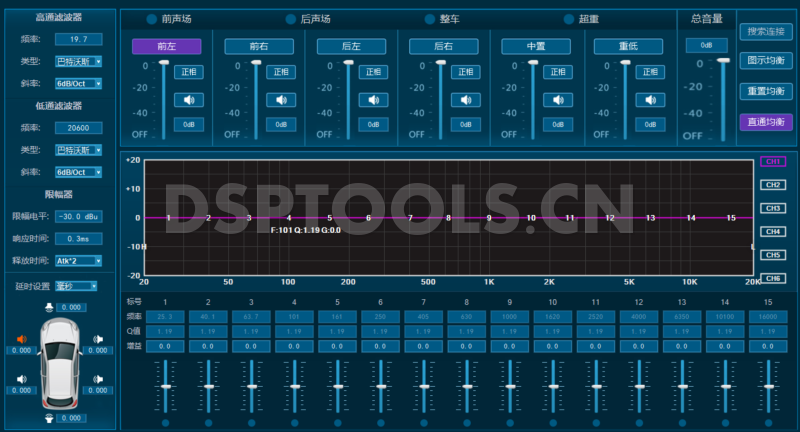The height and width of the screenshot is (432, 800).
Task: Click the high-pass 频率 field showing 19.7
Action: click(78, 39)
